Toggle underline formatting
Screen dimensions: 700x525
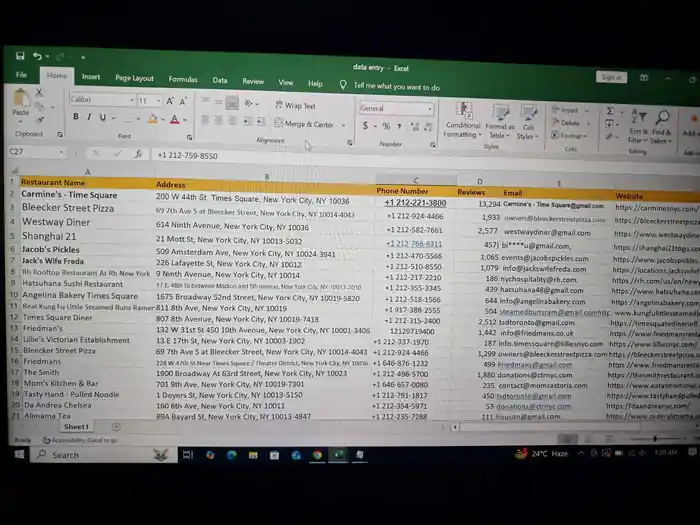click(x=103, y=117)
